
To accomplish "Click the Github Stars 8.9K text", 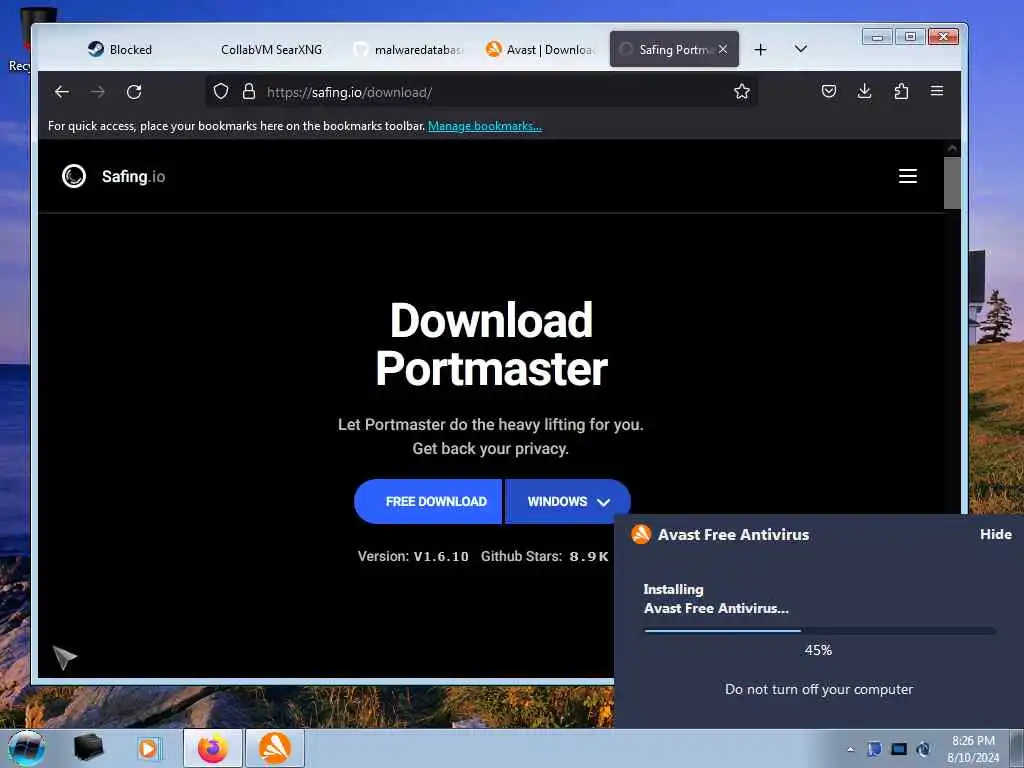I will [545, 556].
